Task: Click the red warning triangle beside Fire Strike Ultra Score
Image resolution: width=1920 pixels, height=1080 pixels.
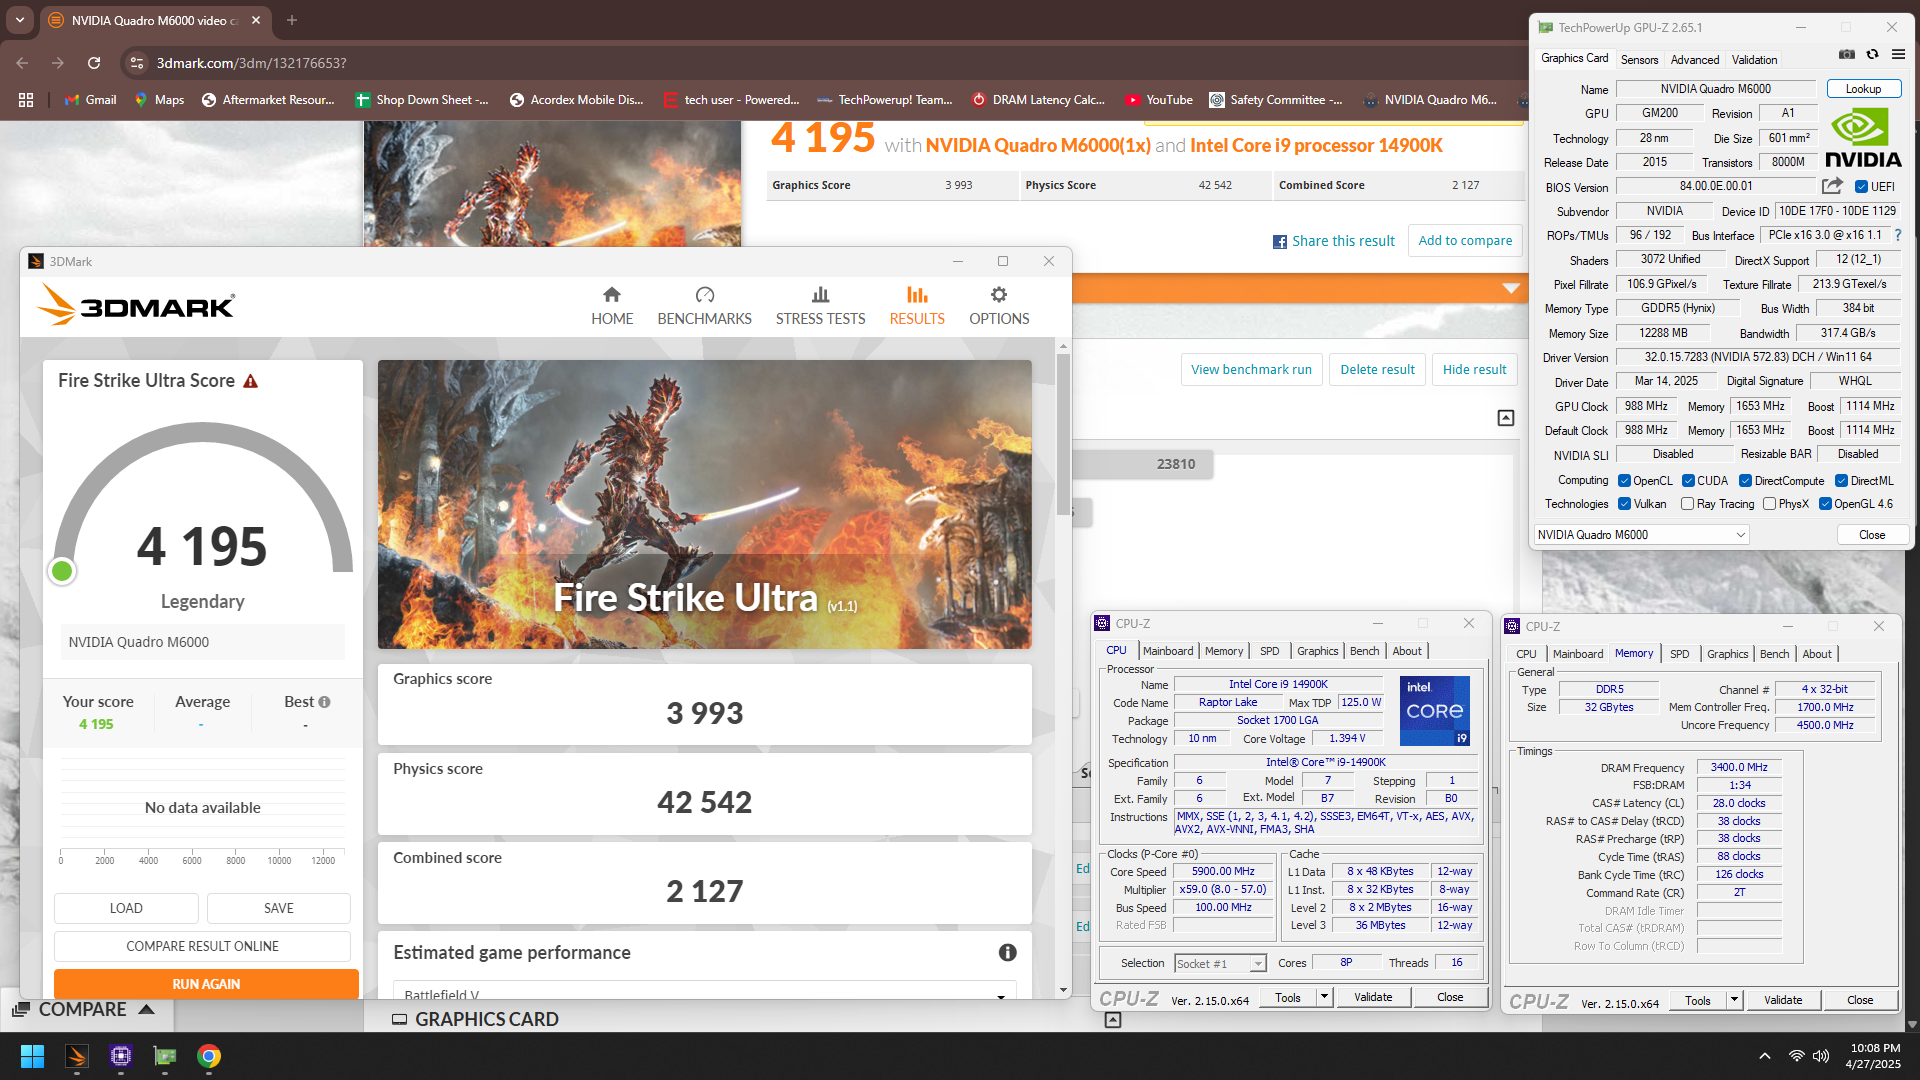Action: click(251, 381)
